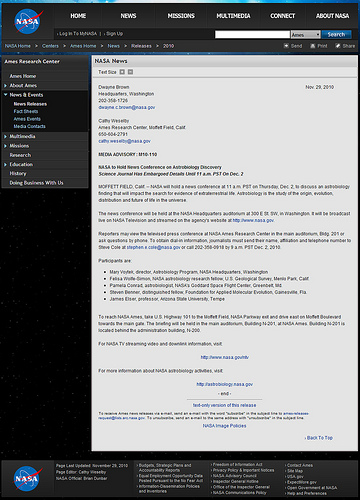Click the search text field

click(x=252, y=35)
